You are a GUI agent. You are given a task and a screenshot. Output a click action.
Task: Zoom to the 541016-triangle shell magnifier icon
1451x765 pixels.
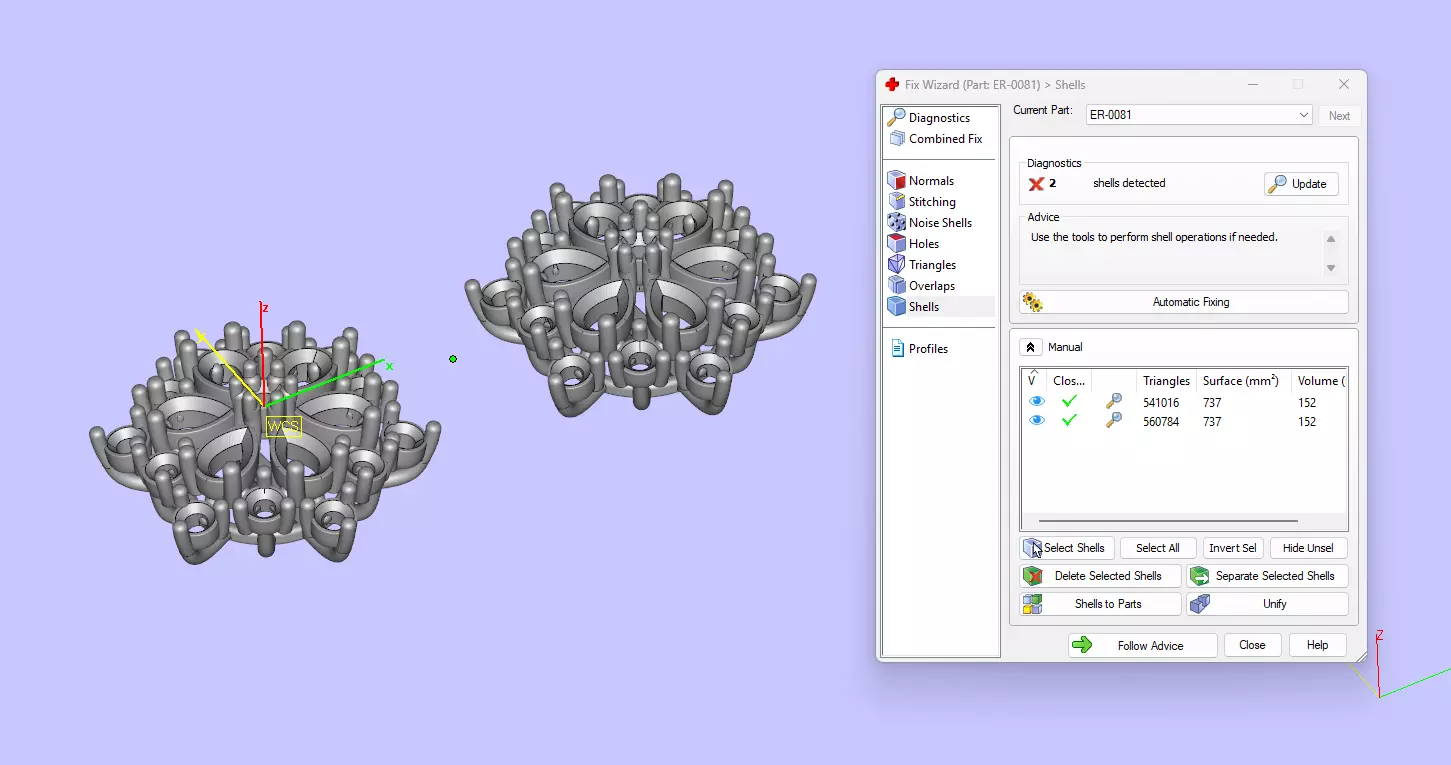(x=1113, y=402)
